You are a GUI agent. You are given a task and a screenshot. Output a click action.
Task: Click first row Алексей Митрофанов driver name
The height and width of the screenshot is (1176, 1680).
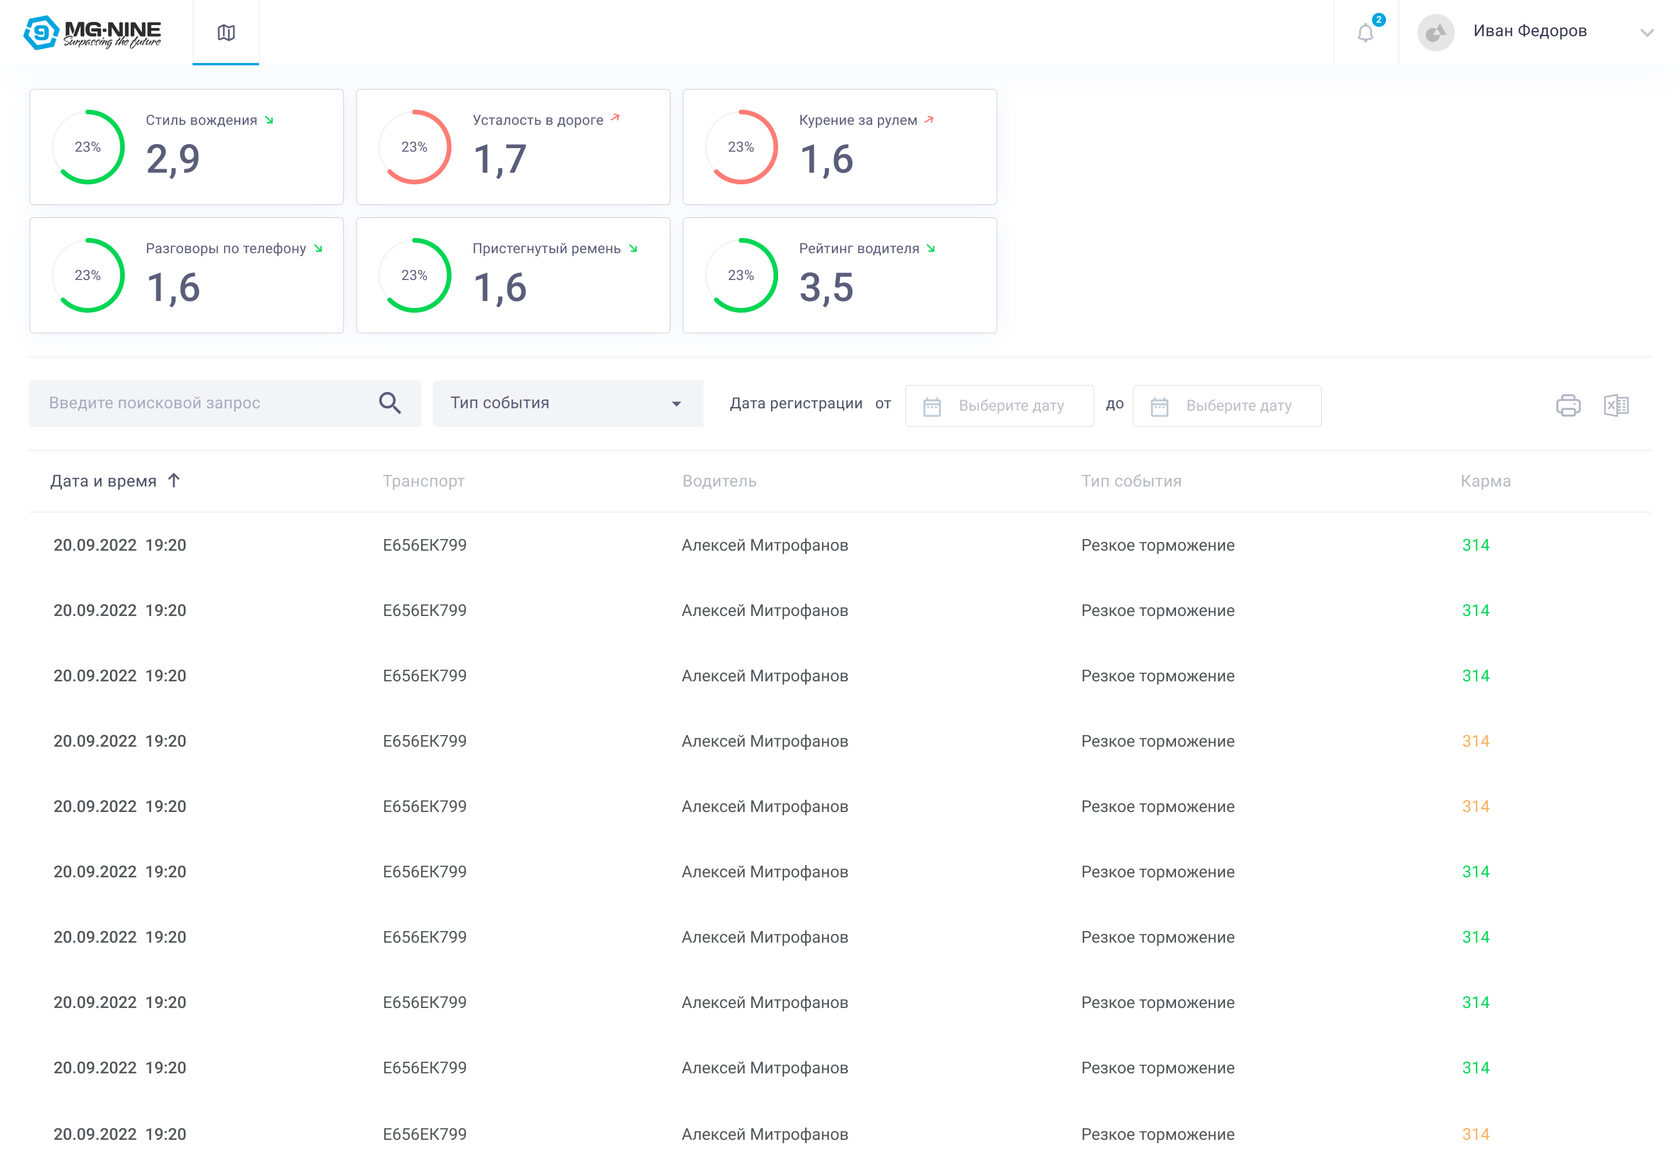point(764,545)
